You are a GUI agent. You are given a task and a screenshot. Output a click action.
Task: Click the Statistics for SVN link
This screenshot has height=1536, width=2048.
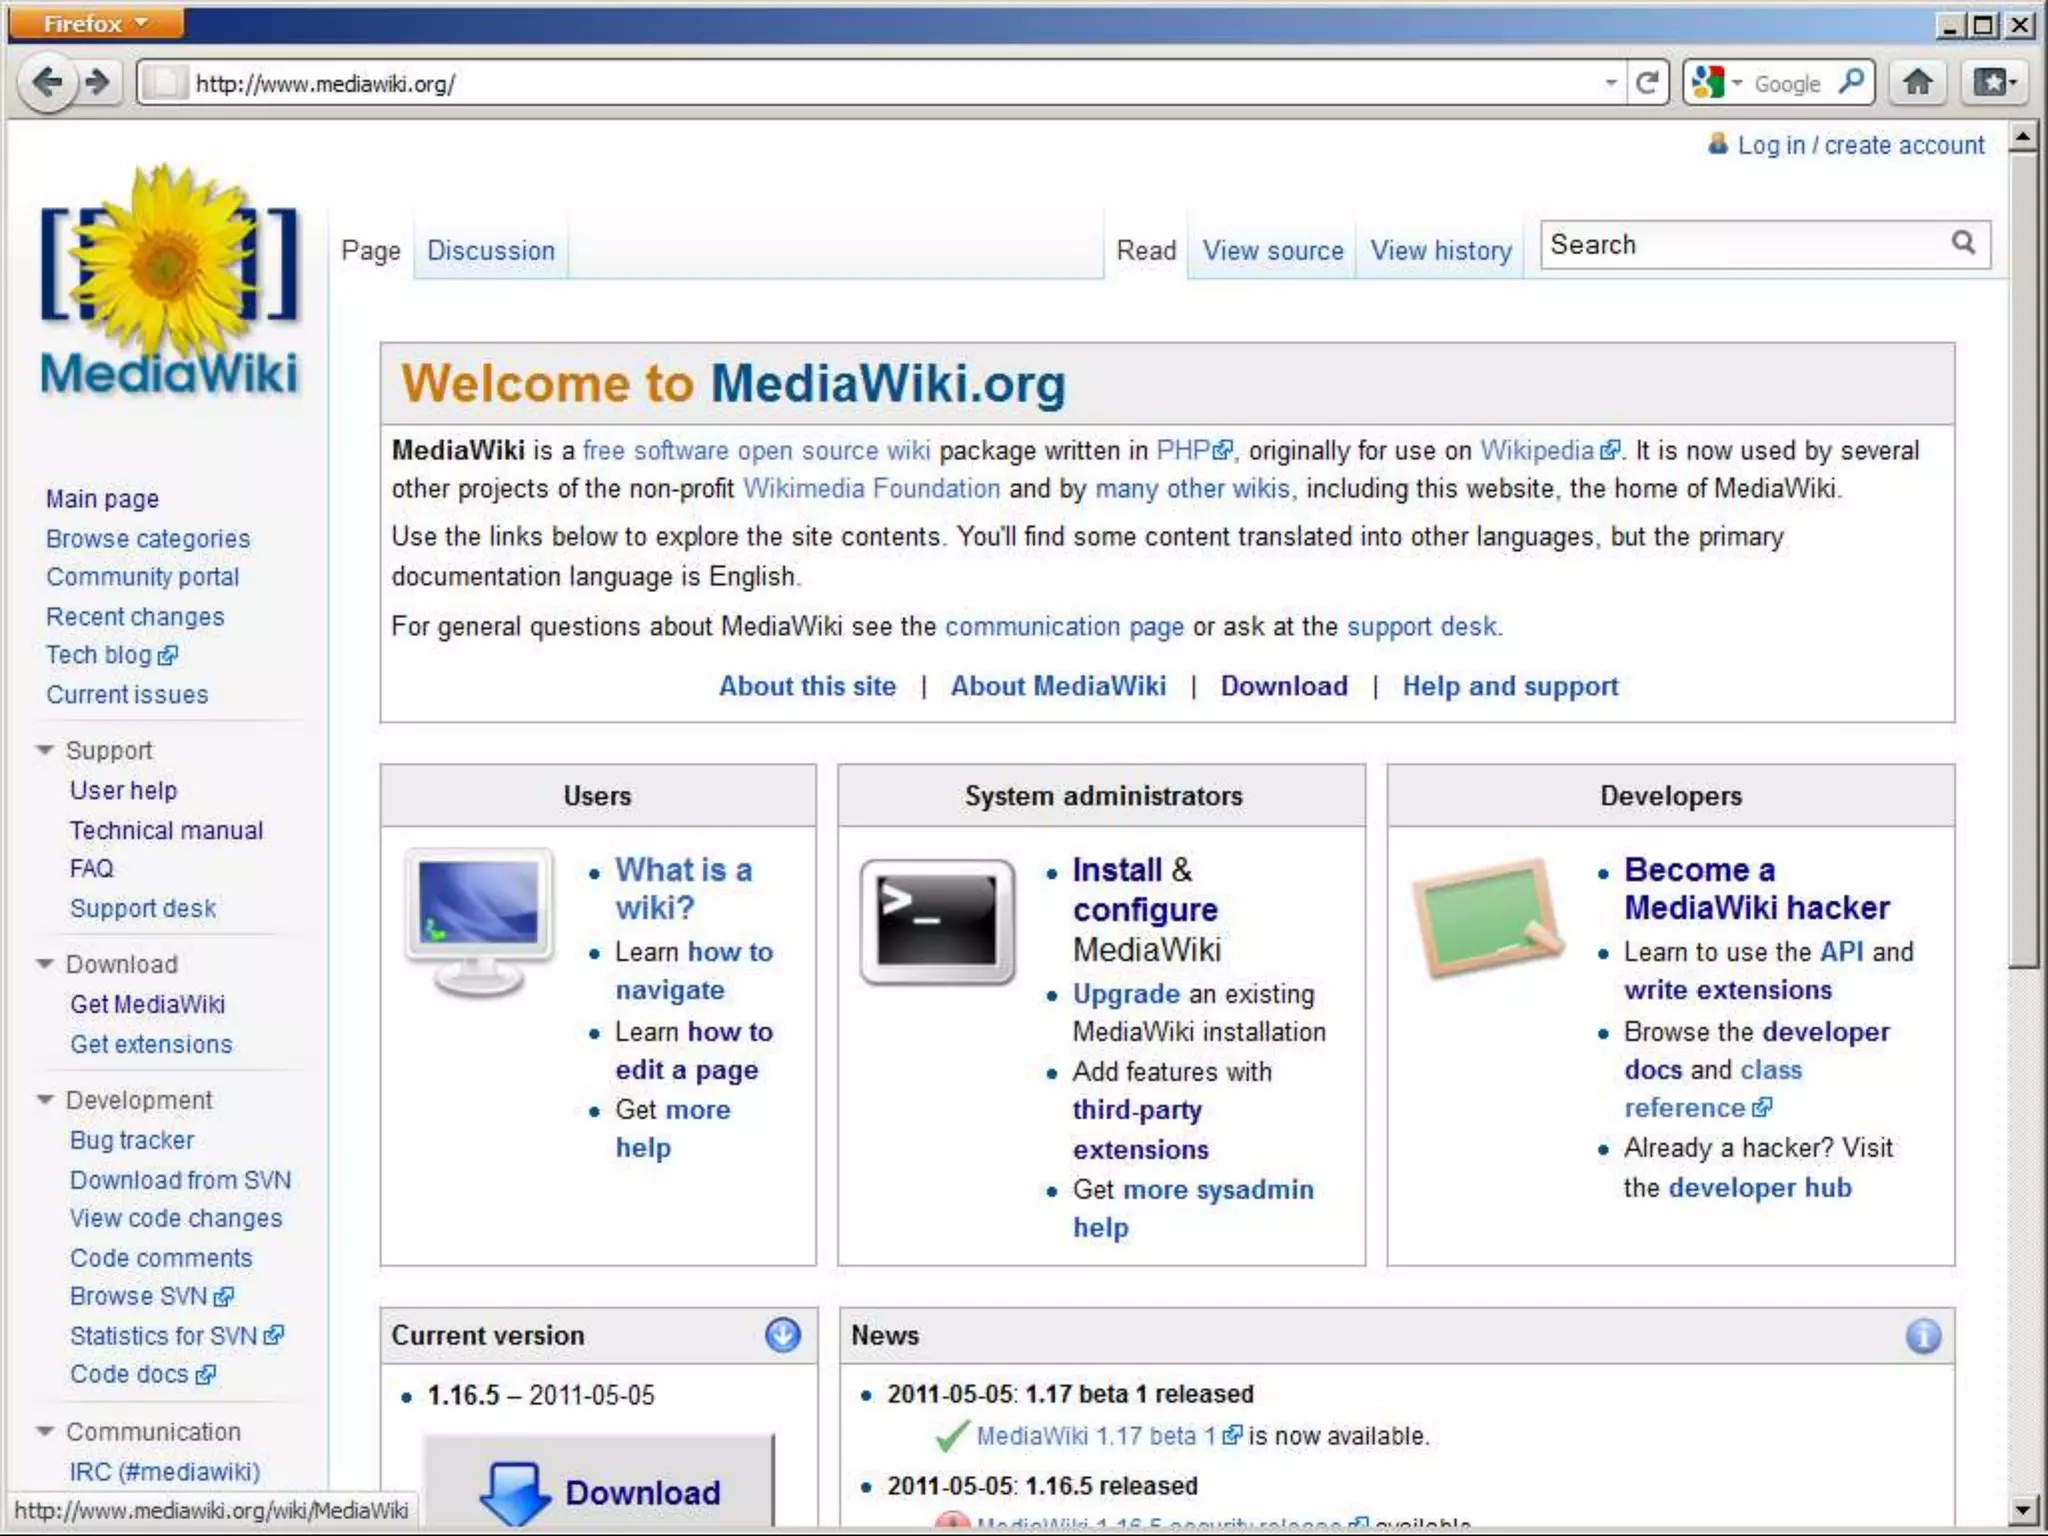[x=176, y=1336]
